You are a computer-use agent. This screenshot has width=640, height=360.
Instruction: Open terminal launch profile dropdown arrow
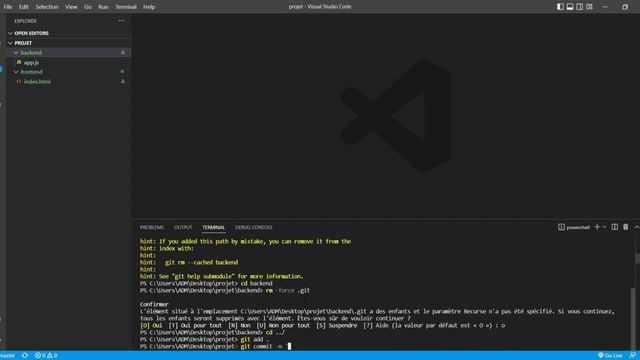tap(604, 227)
